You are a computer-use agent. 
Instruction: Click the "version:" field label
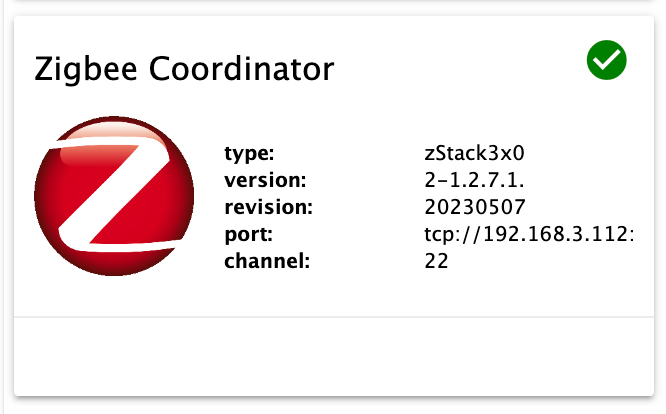tap(264, 181)
